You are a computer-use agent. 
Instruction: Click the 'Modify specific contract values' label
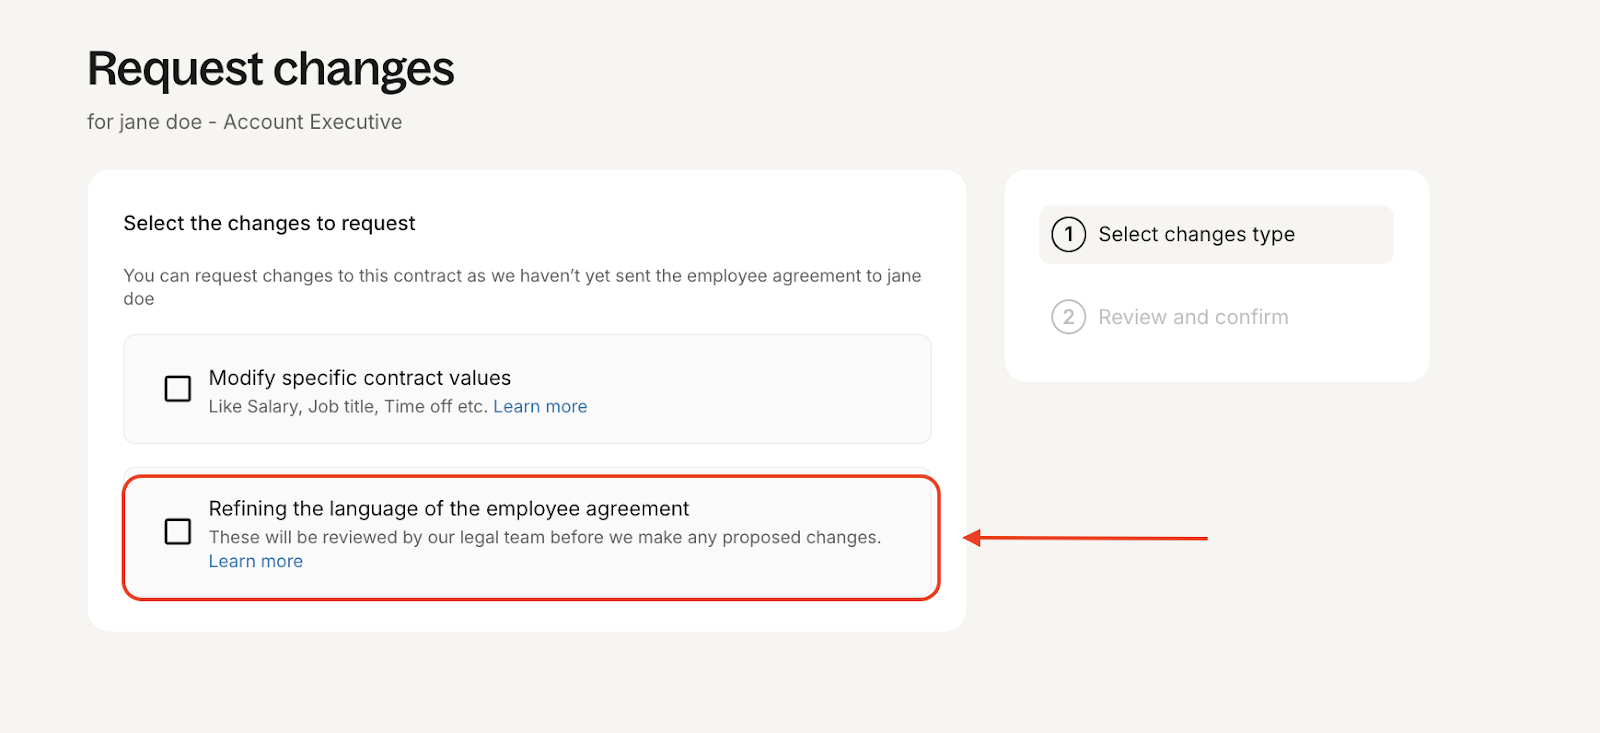(x=360, y=378)
